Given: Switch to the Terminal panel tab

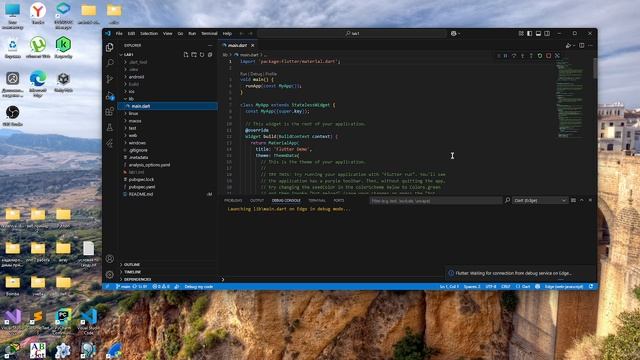Looking at the screenshot, I should pos(317,200).
